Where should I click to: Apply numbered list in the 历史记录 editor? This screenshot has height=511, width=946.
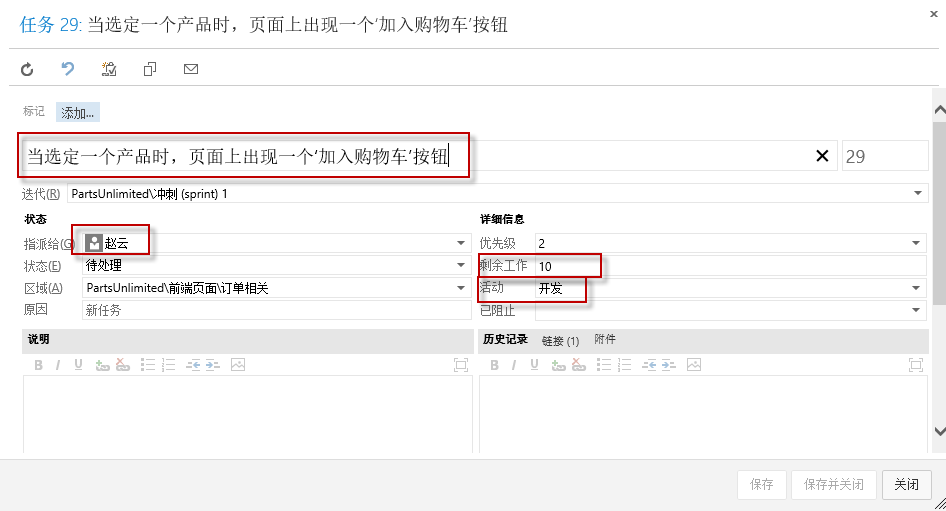point(624,365)
